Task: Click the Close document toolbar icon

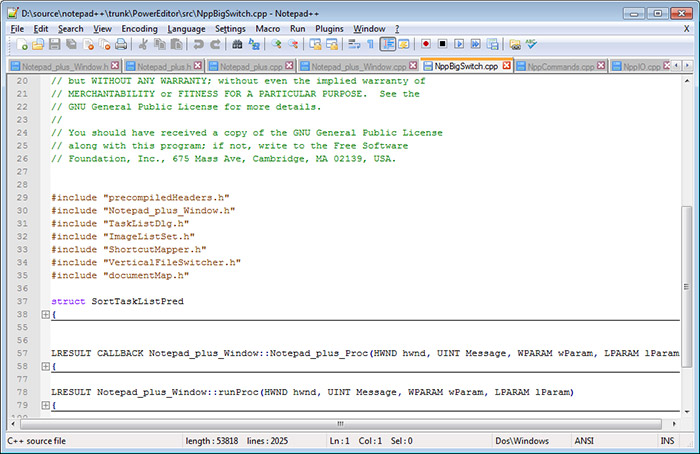Action: point(88,44)
